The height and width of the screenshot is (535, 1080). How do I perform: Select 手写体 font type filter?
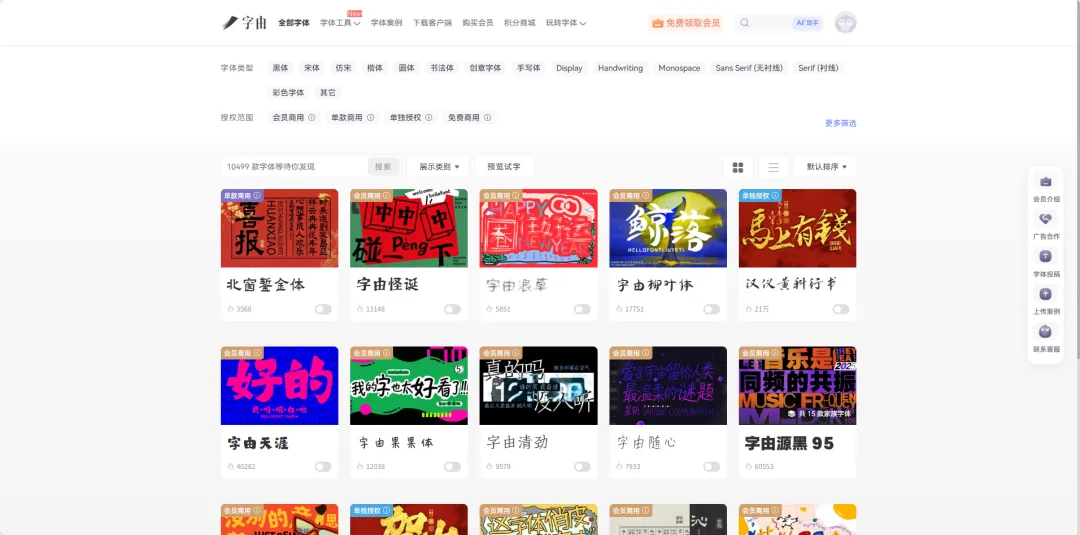click(x=529, y=68)
